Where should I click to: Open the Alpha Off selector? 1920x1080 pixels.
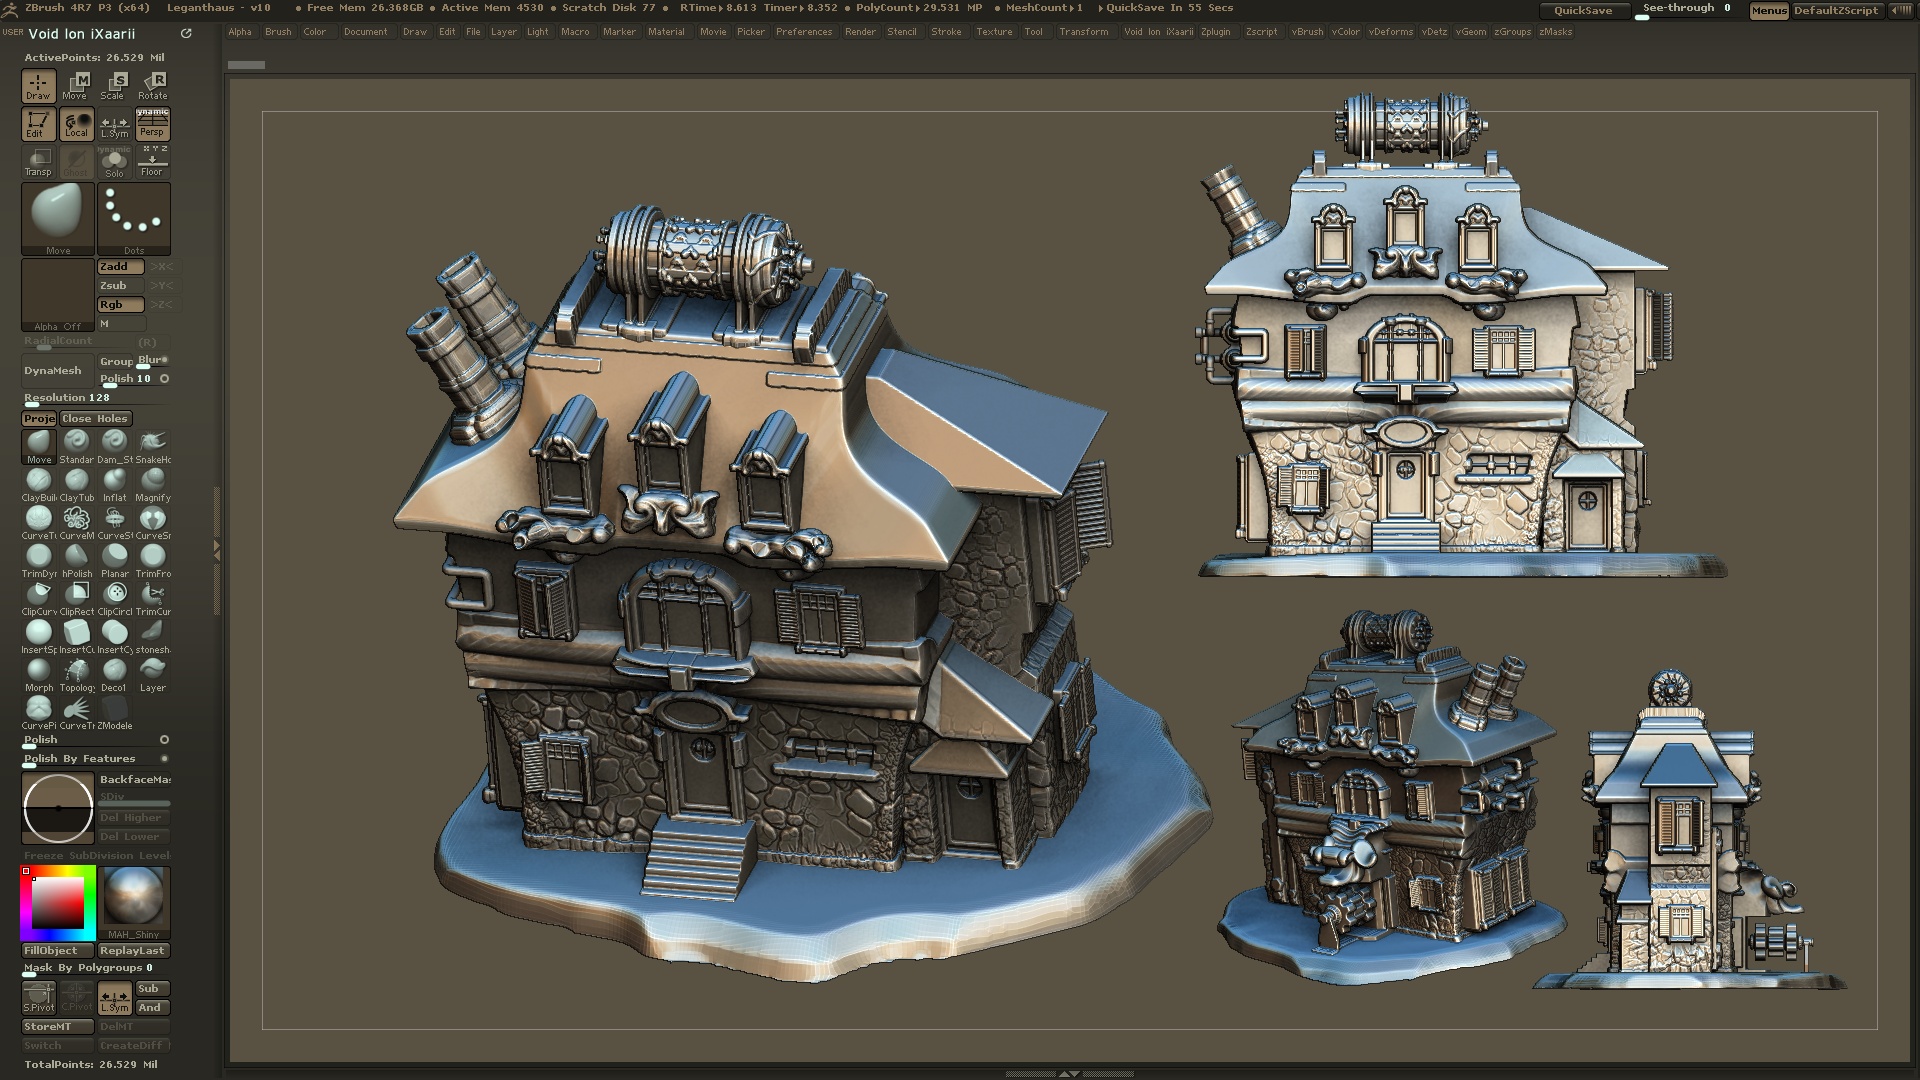(57, 293)
